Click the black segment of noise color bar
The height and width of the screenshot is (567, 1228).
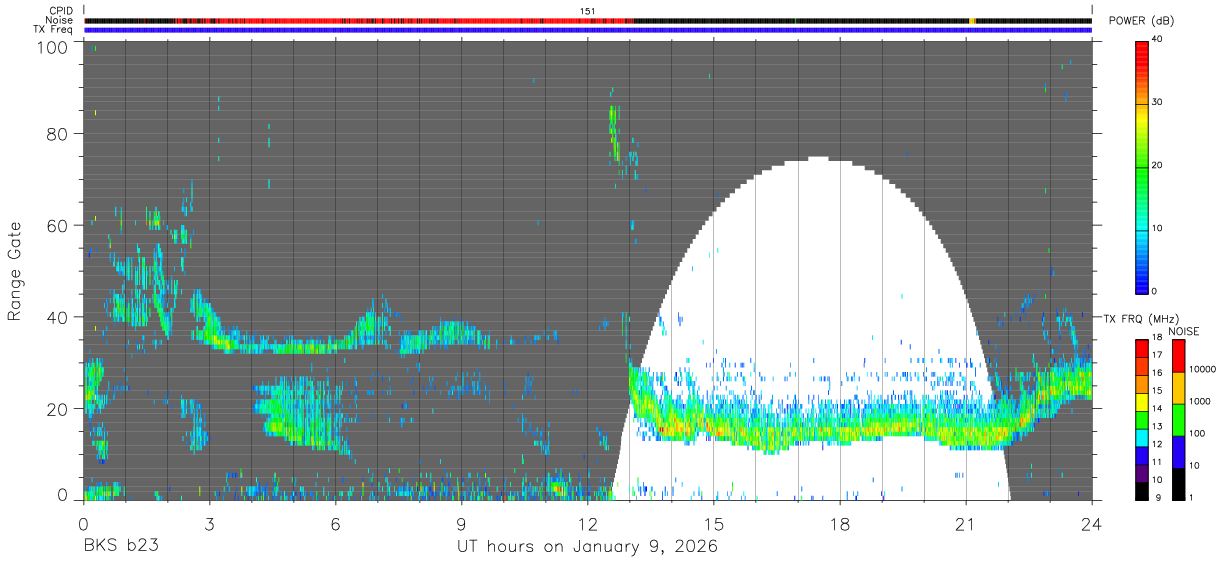click(x=1179, y=483)
